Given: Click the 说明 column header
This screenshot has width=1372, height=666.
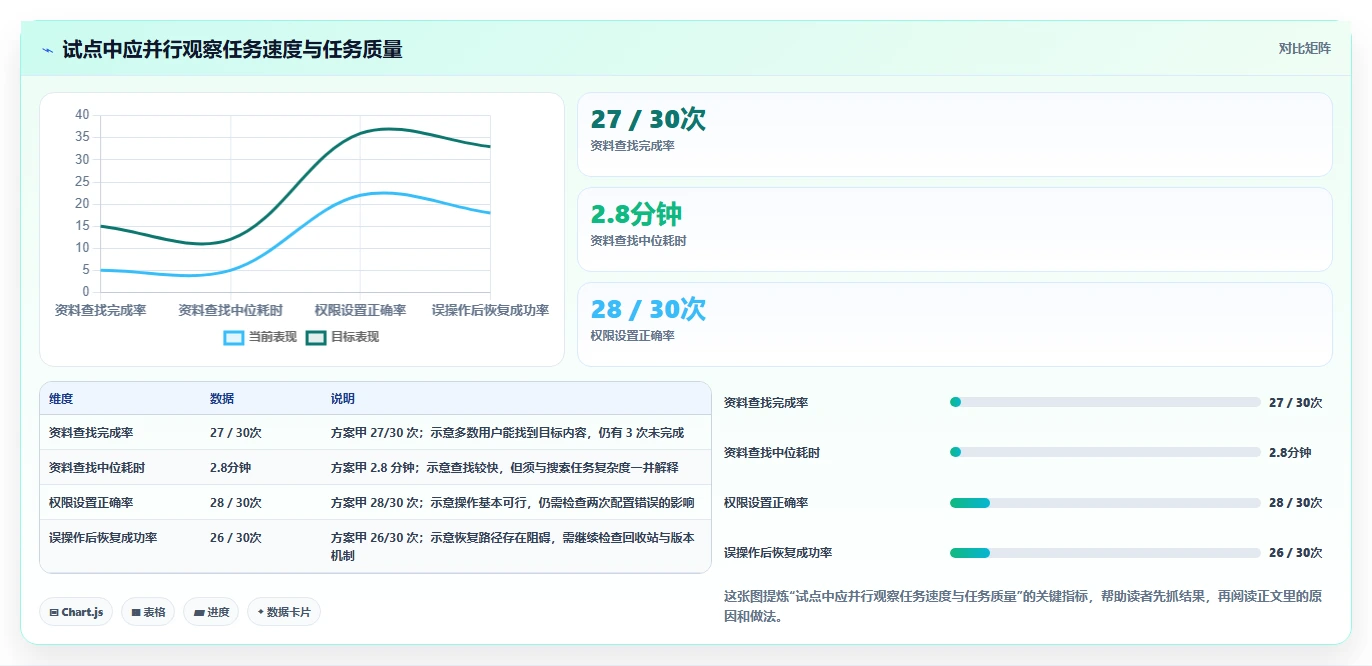Looking at the screenshot, I should (343, 398).
